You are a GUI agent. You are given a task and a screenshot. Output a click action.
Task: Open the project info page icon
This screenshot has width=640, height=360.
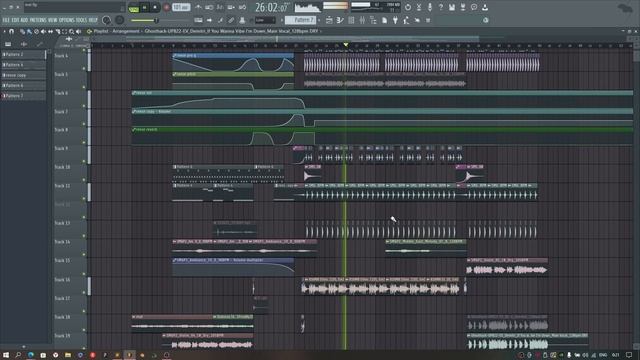click(384, 20)
